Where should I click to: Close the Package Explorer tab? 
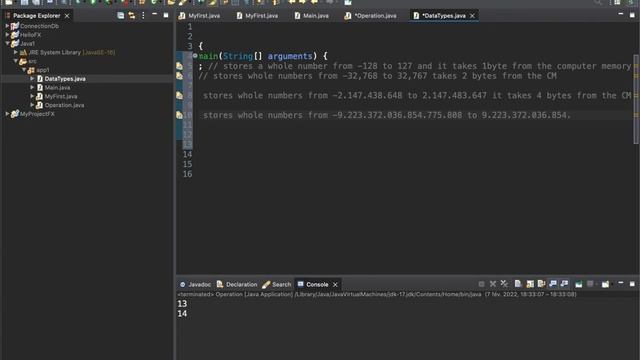tap(67, 16)
